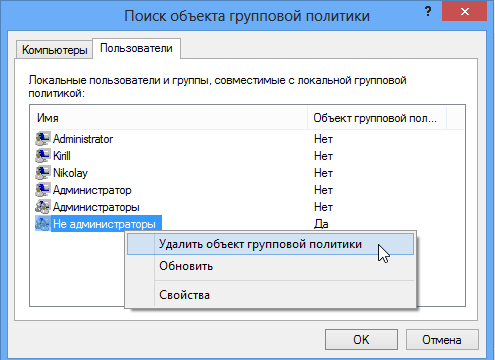Click the Нет value in Nikolay row
Screen dimensions: 495x360
tap(323, 173)
